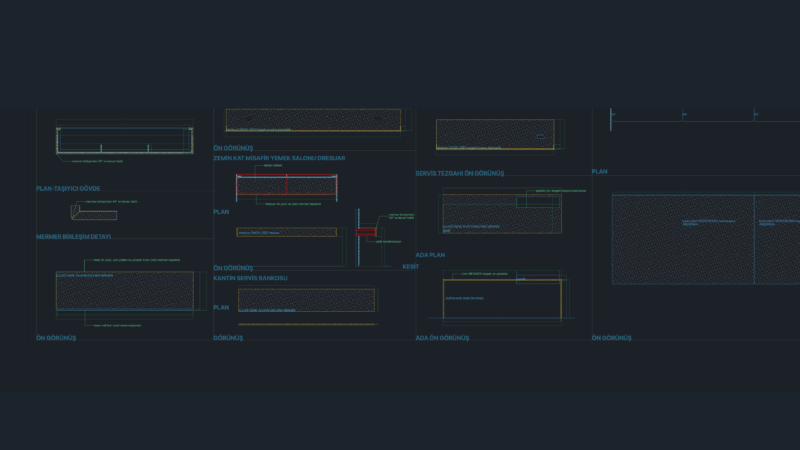800x450 pixels.
Task: Click the GÖRÜNÜŞ label below kantin bankosu
Action: coord(228,338)
